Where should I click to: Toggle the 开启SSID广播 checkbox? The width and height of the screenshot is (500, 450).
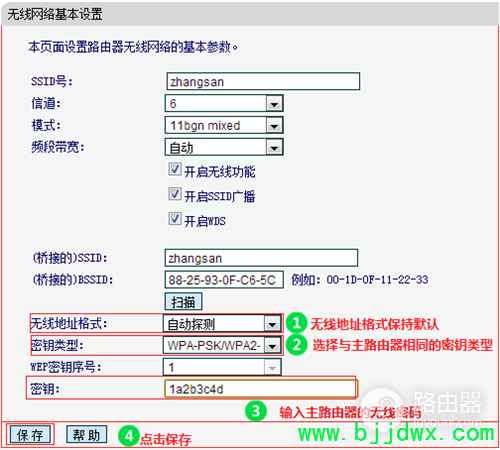click(x=175, y=194)
